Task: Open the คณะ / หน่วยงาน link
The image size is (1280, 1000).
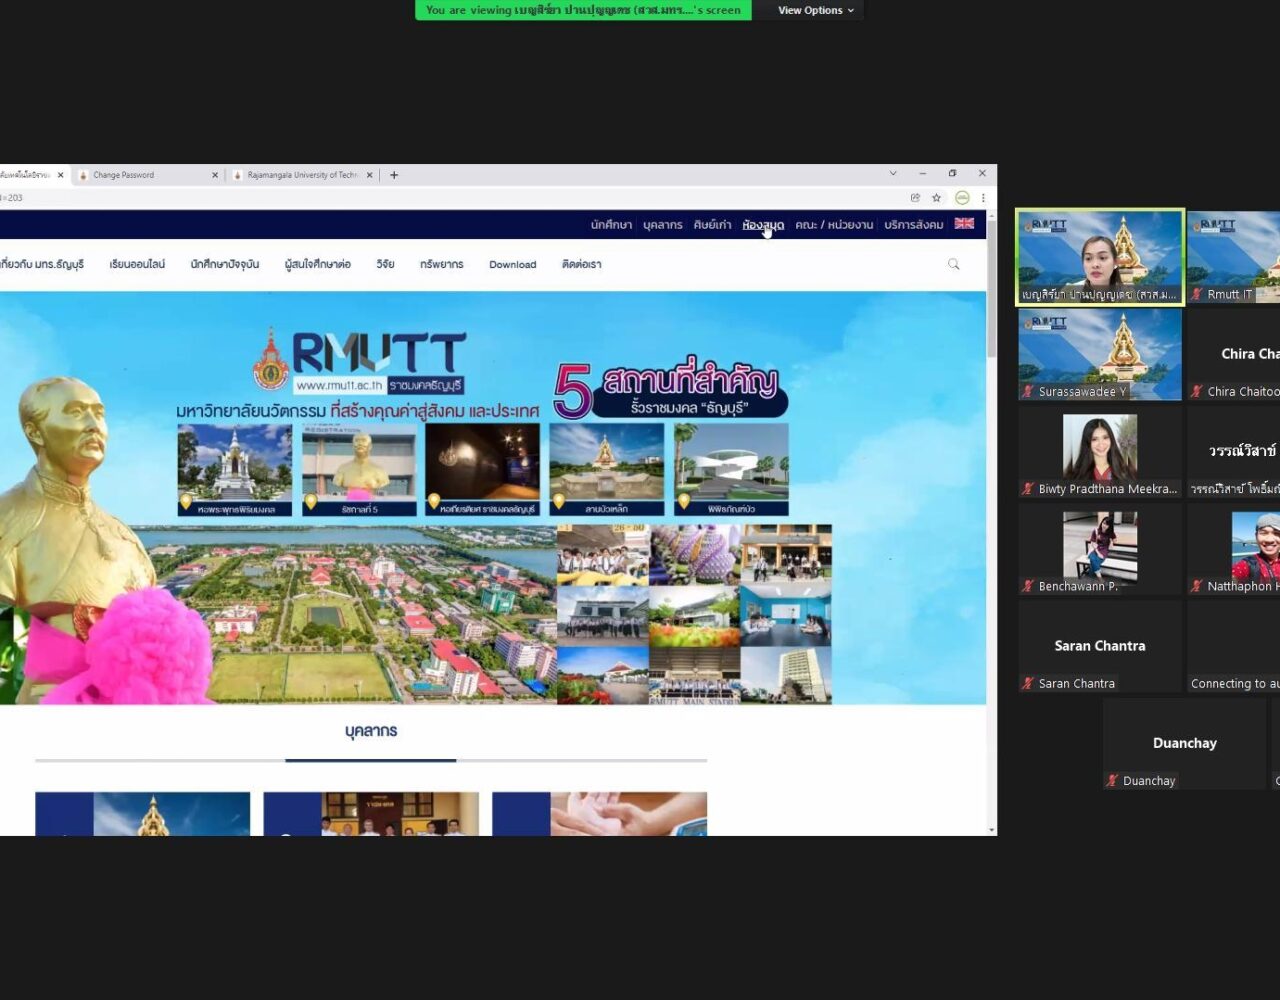Action: click(x=834, y=225)
